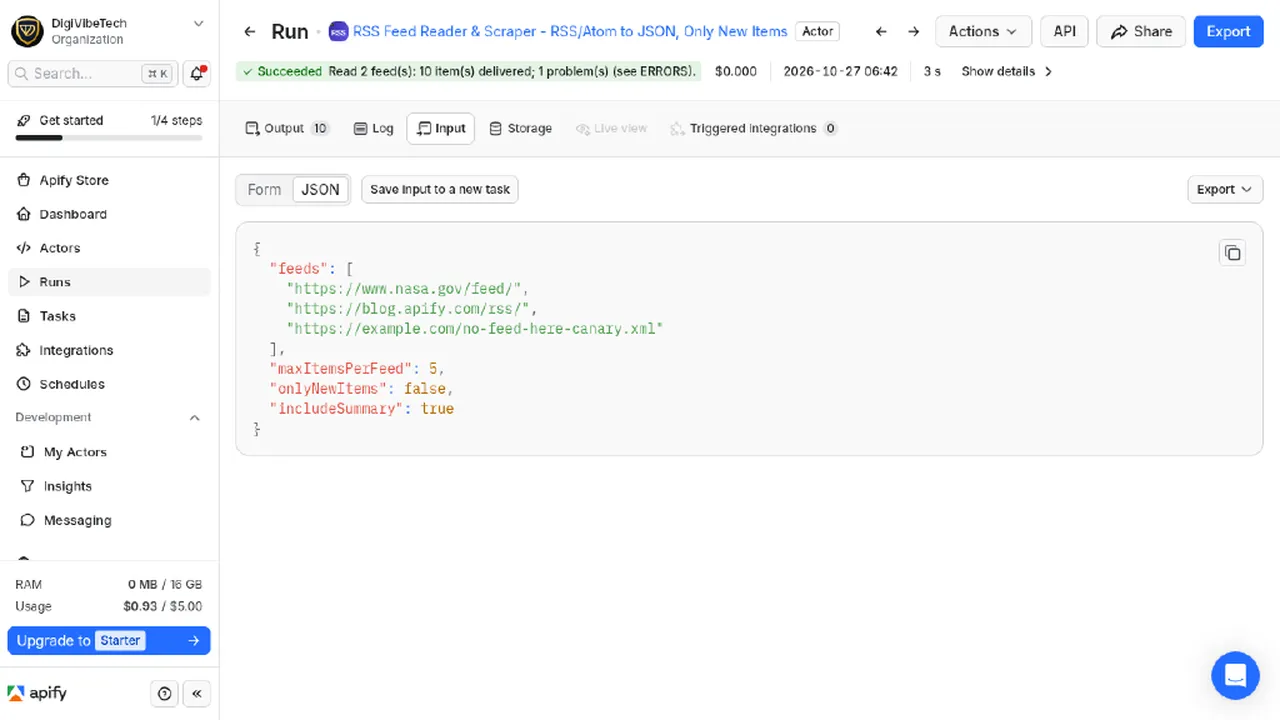Open Schedules in the sidebar
The width and height of the screenshot is (1280, 720).
(x=109, y=384)
